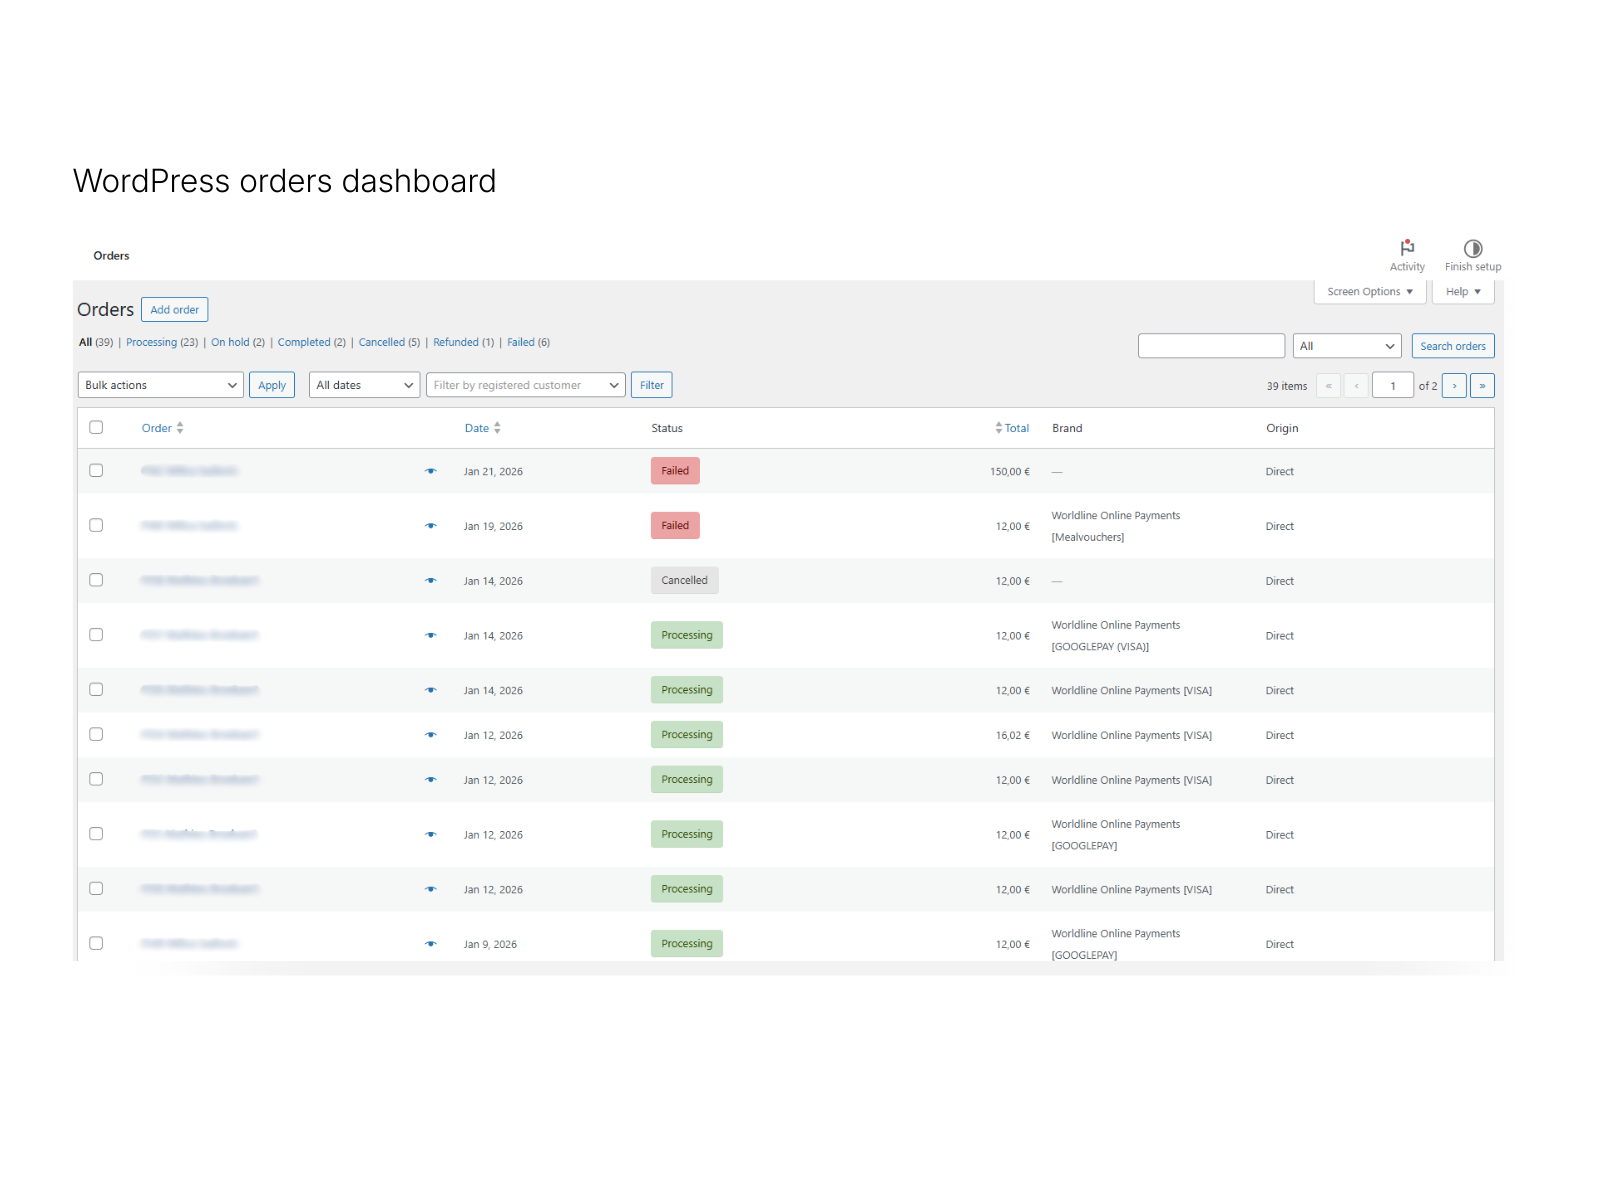The height and width of the screenshot is (1200, 1600).
Task: Preview the Jan 21, 2026 failed order
Action: tap(431, 471)
